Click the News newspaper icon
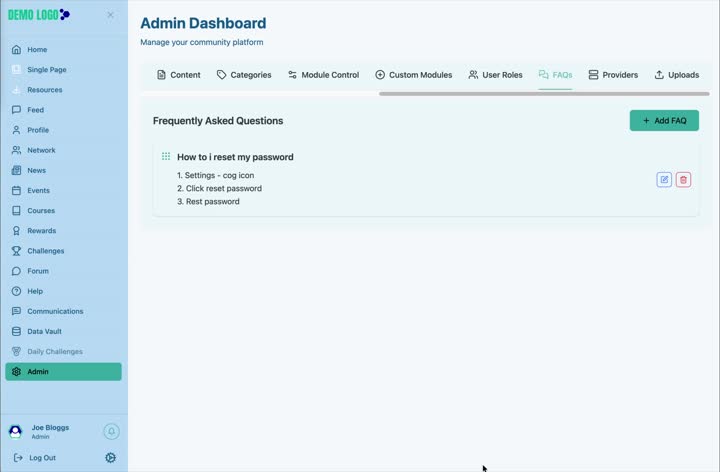 [16, 170]
